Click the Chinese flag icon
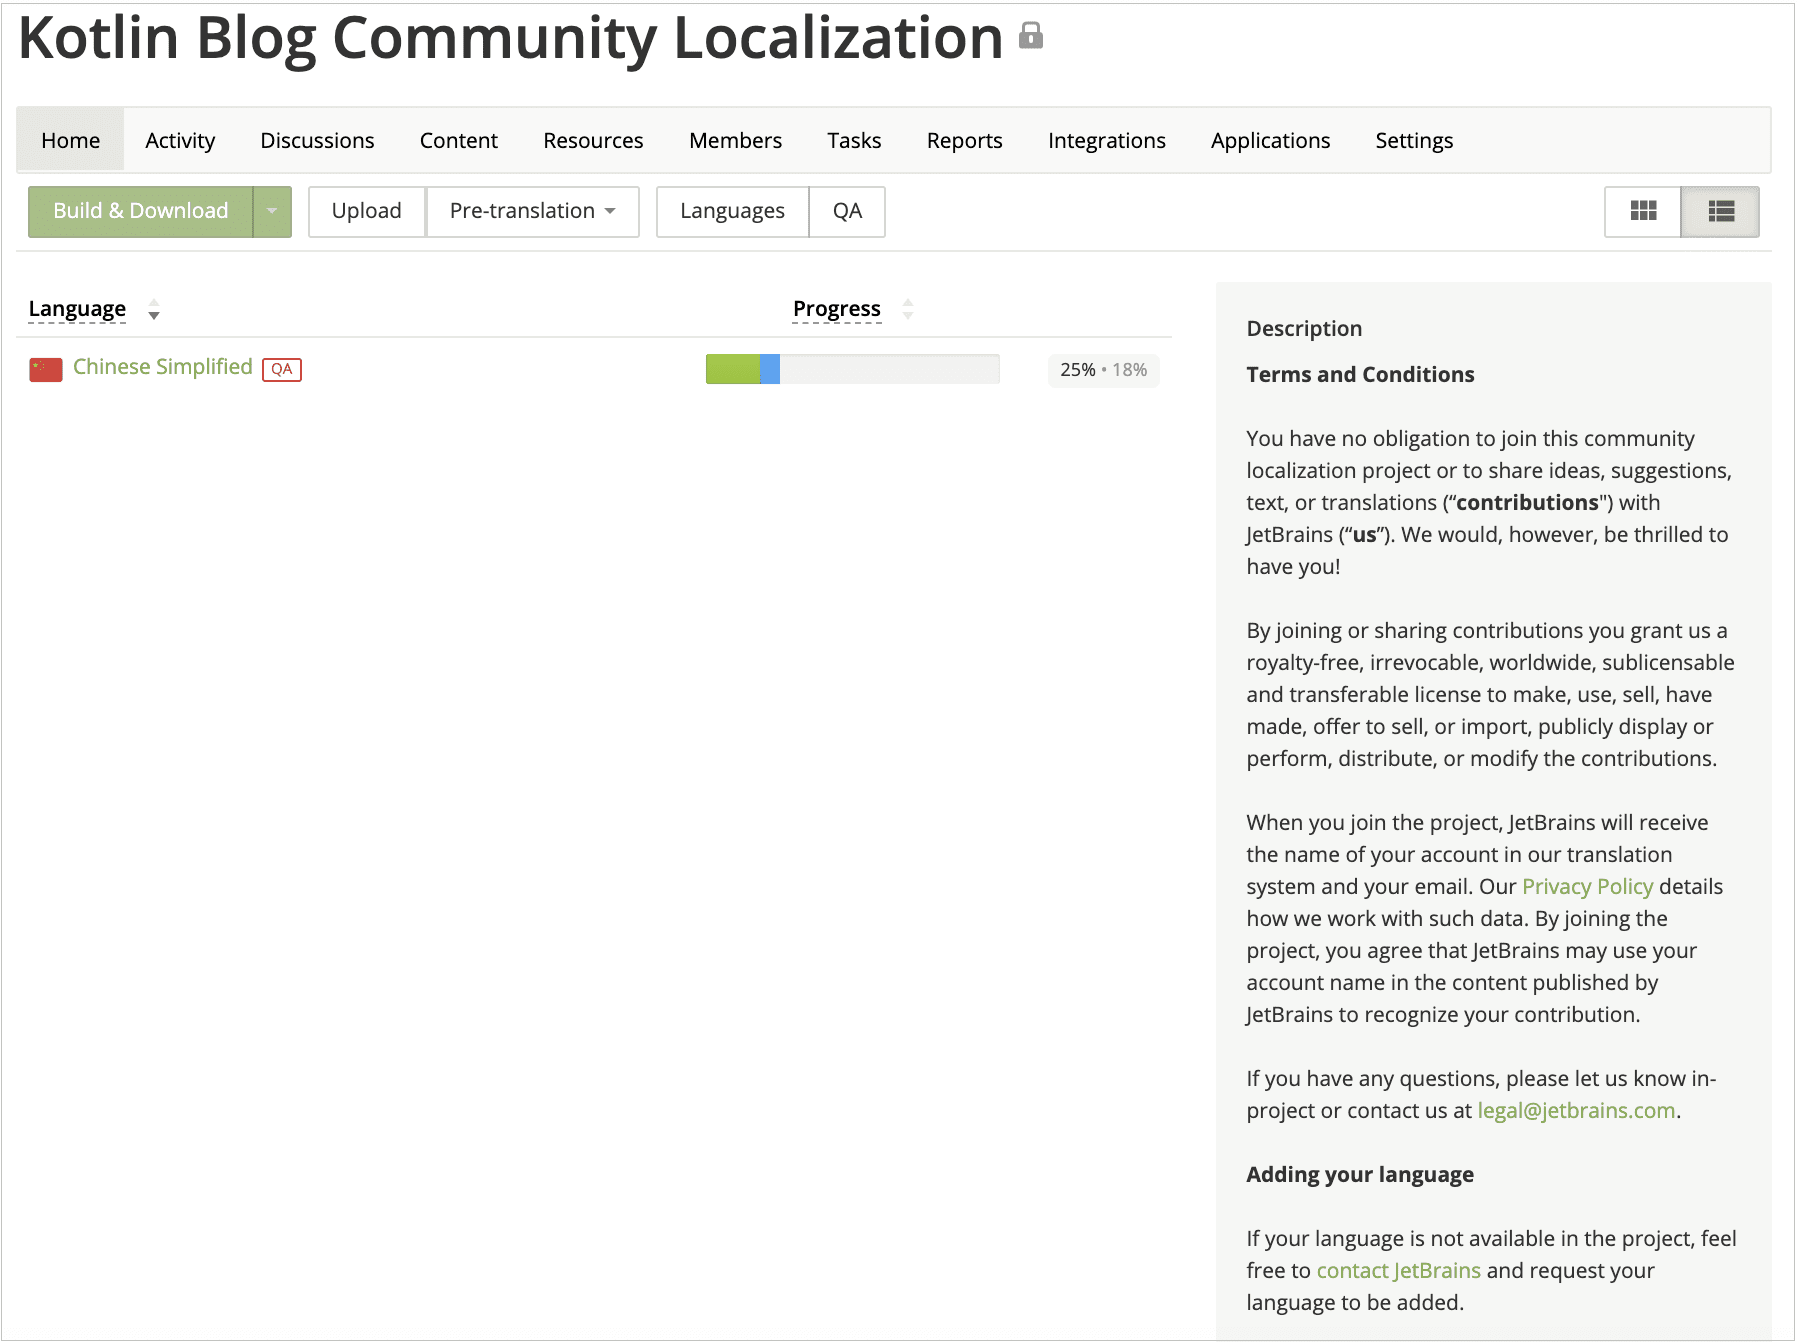 (46, 370)
